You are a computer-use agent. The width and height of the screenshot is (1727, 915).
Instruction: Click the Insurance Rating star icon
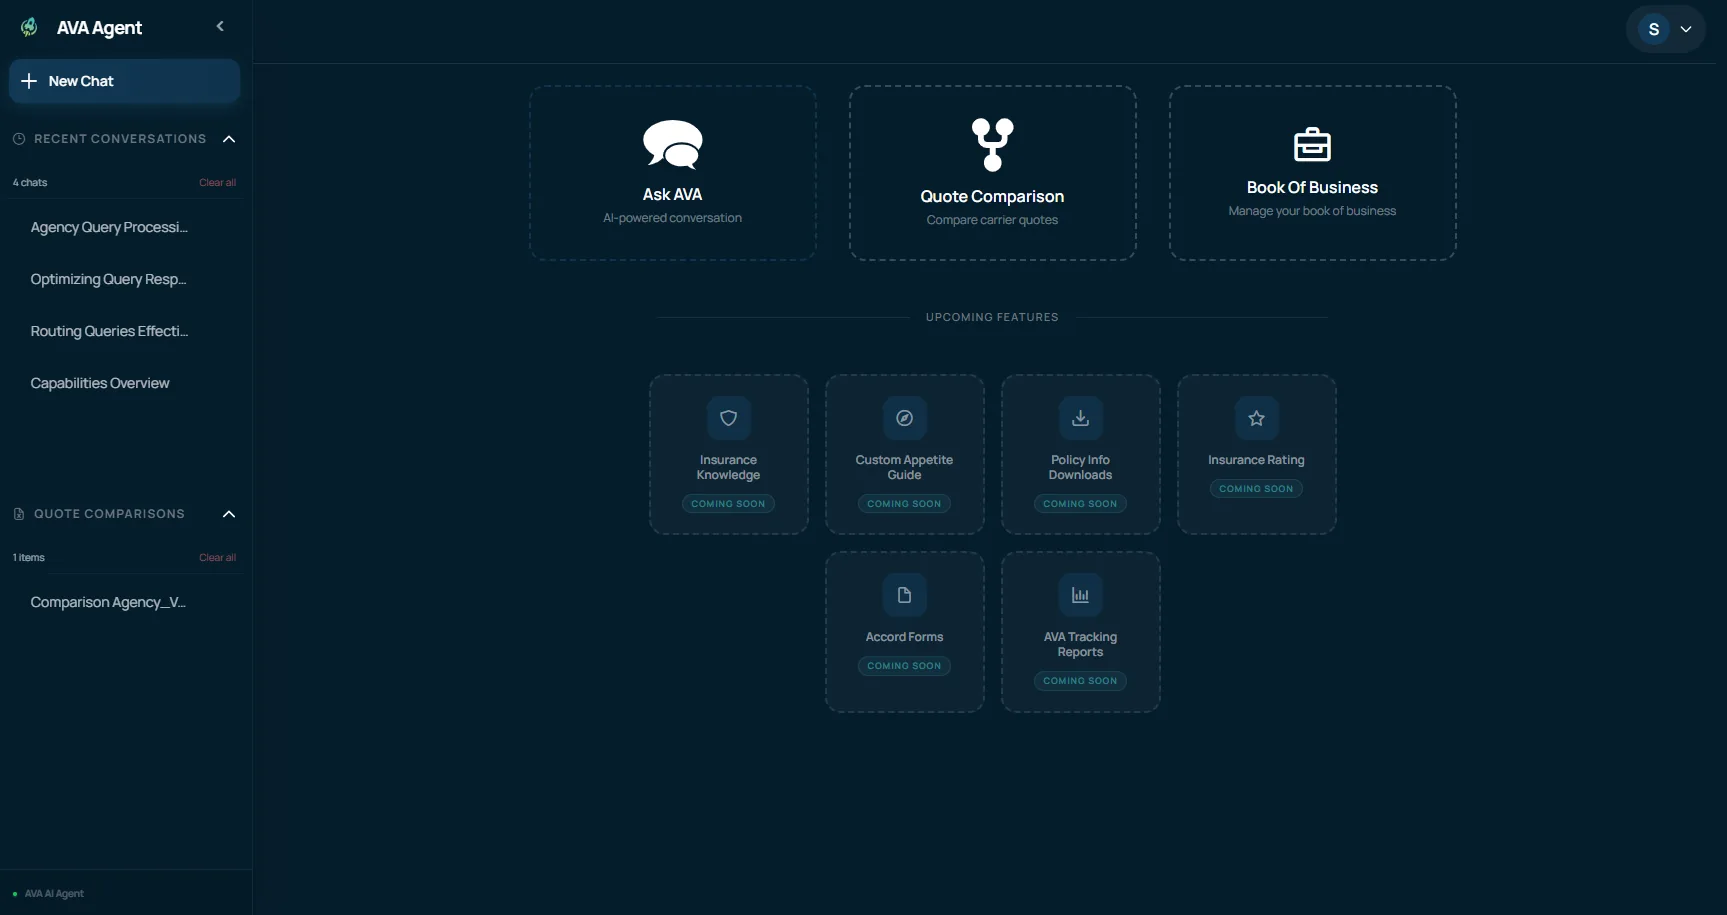1257,418
